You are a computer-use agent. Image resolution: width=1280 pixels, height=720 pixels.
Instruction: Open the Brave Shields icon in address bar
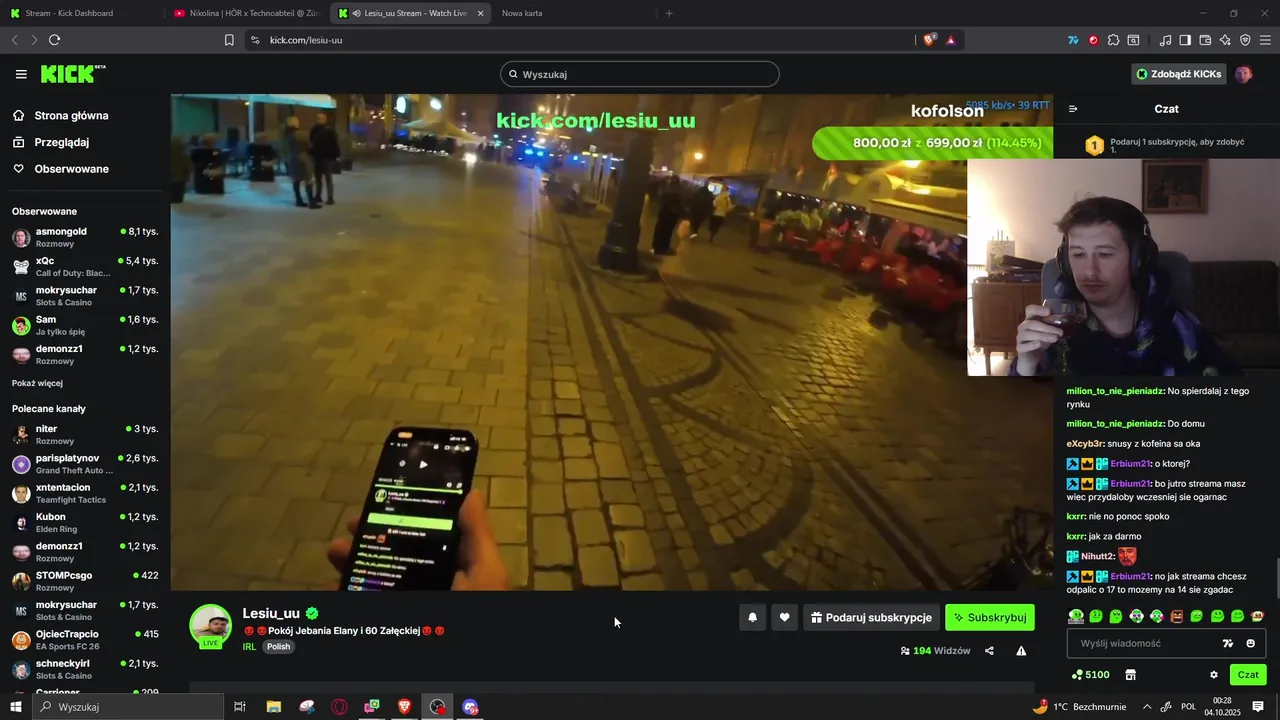(929, 40)
